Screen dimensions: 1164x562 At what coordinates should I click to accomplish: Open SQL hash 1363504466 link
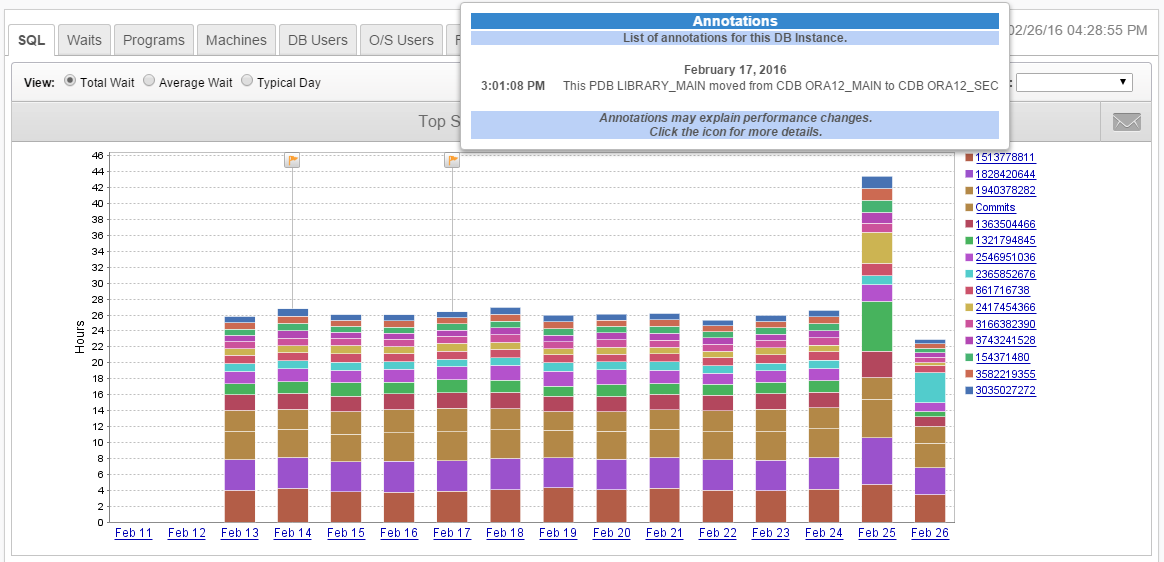coord(1005,224)
